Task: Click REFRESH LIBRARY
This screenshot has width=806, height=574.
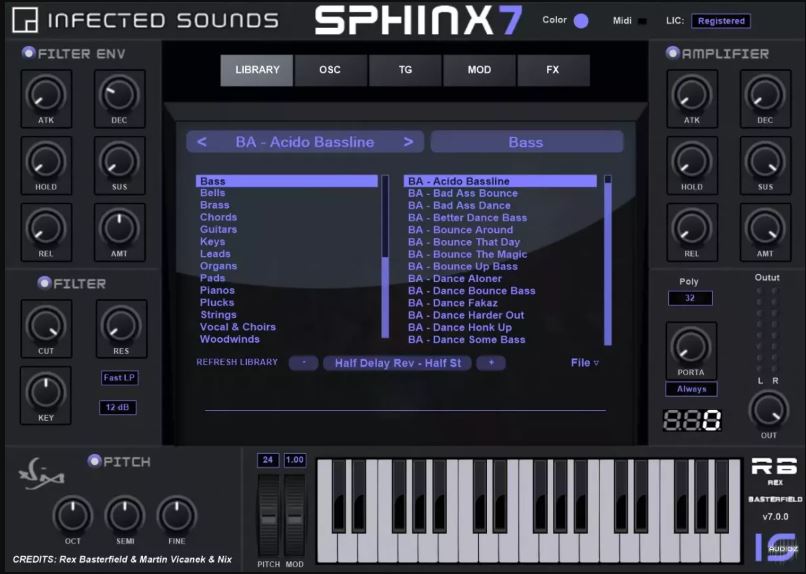Action: click(x=237, y=362)
